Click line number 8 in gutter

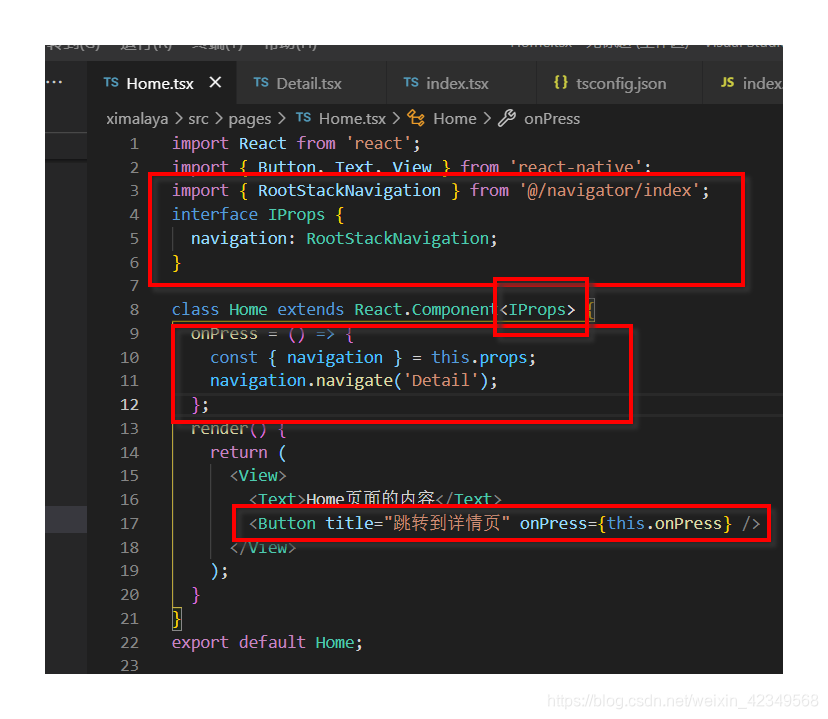134,309
